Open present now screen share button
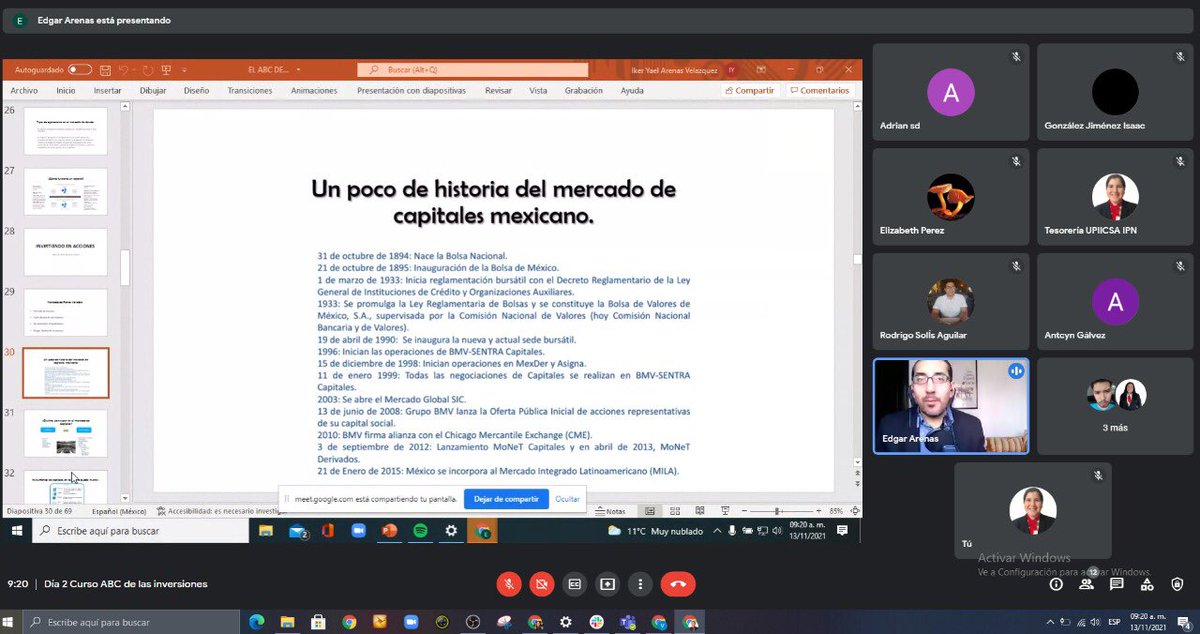The image size is (1200, 634). [607, 584]
